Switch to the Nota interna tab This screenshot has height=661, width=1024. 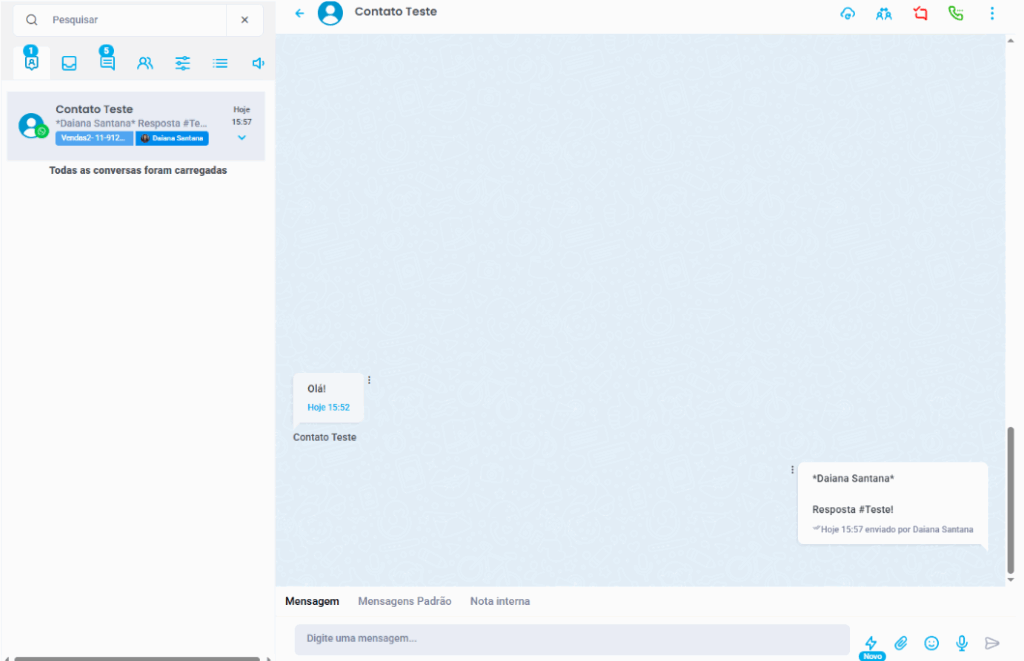click(500, 601)
